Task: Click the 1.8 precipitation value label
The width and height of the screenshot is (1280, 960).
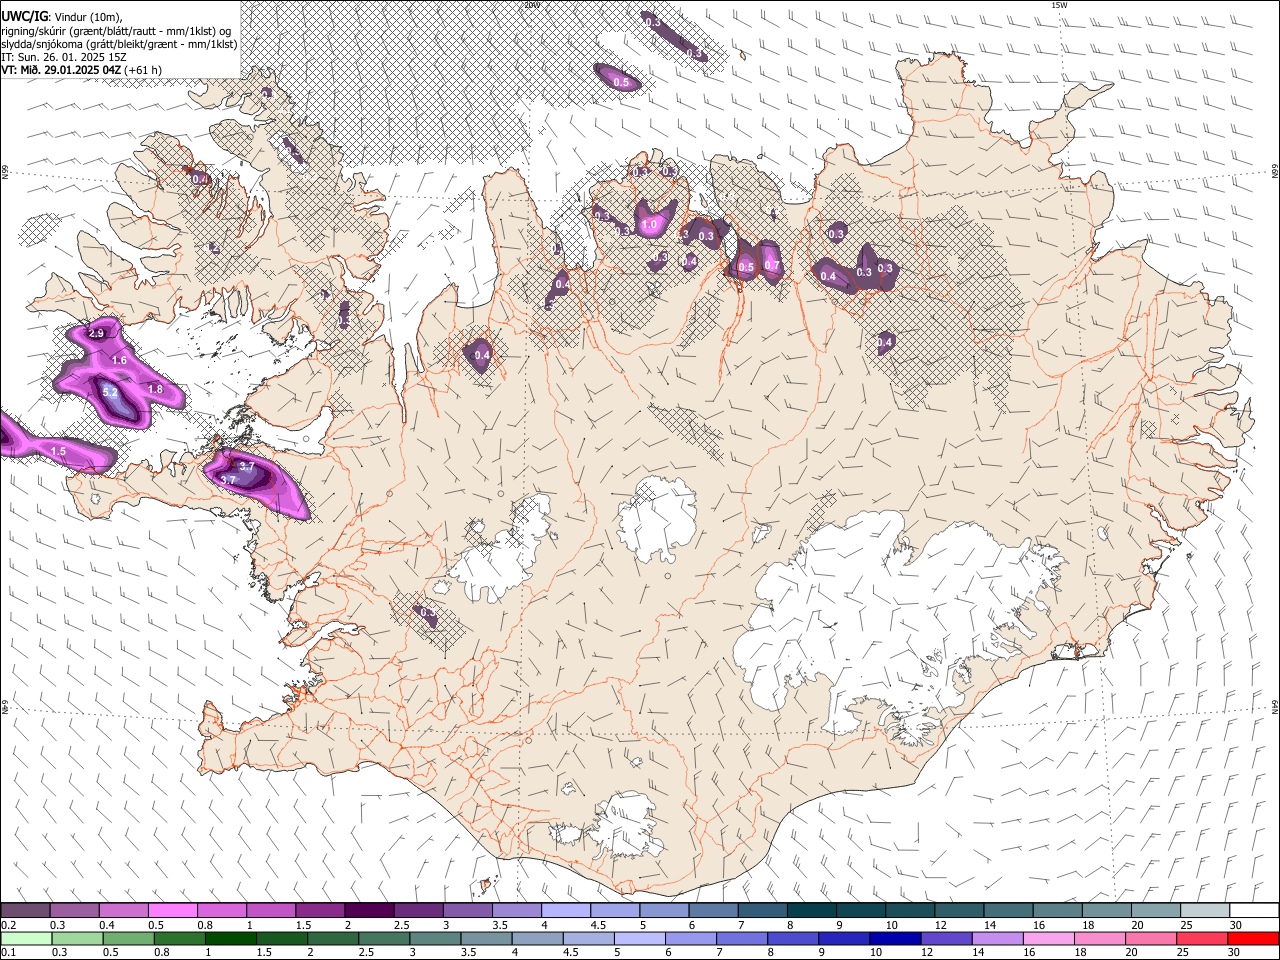Action: 155,389
